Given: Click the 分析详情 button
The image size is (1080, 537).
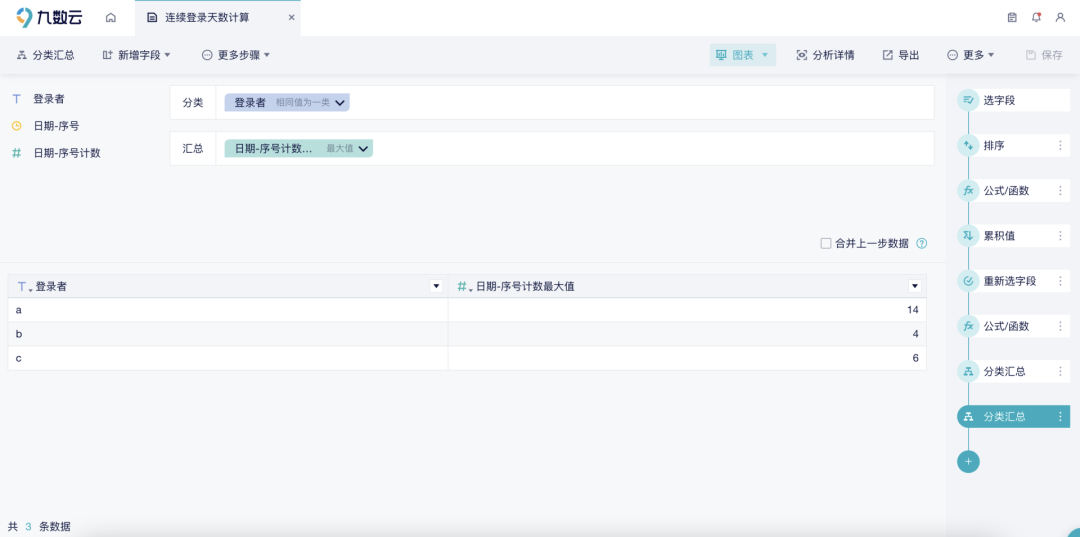Looking at the screenshot, I should (825, 55).
